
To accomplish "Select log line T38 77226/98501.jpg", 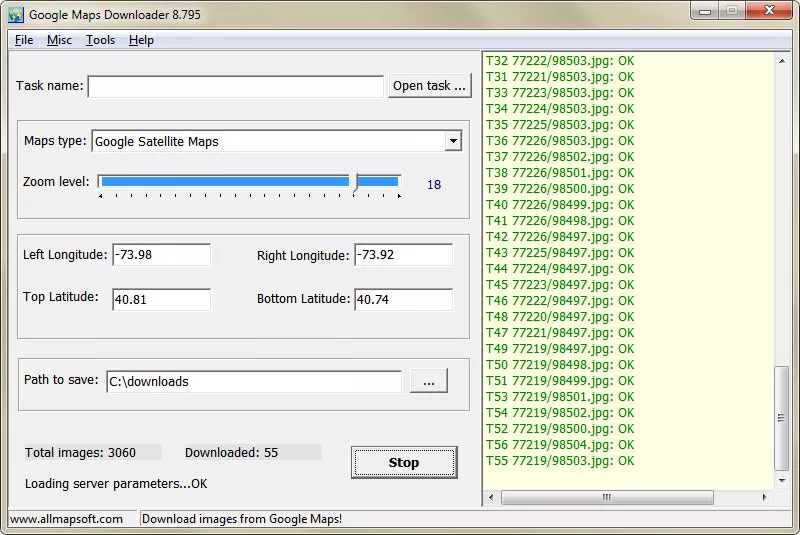I will [x=560, y=173].
